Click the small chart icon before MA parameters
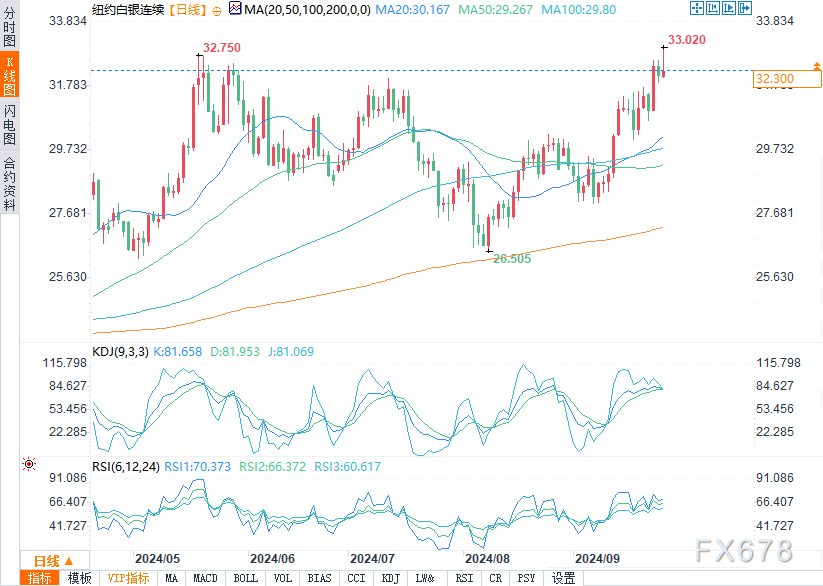Image resolution: width=823 pixels, height=586 pixels. click(235, 9)
